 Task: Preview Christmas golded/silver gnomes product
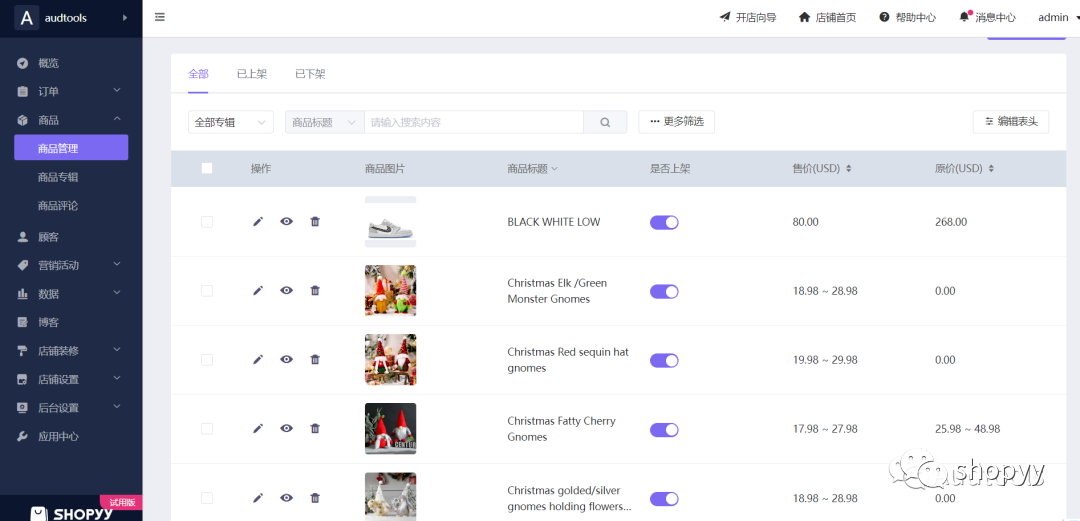coord(287,498)
